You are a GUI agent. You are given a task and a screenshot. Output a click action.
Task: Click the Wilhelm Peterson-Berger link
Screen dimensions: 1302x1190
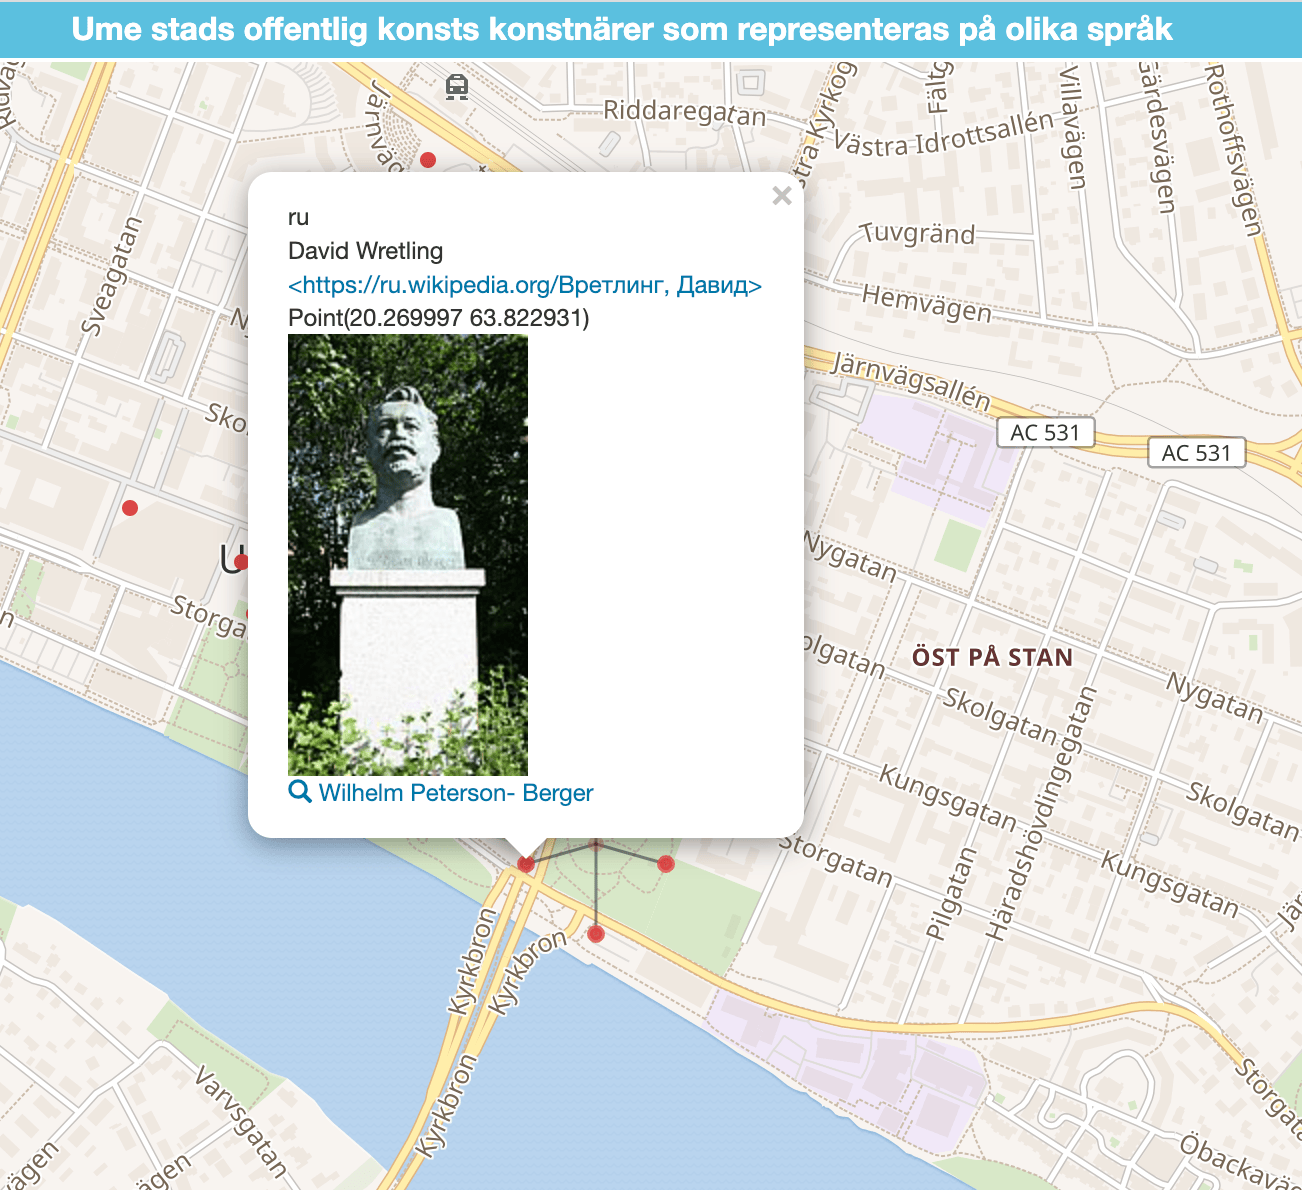pyautogui.click(x=455, y=793)
